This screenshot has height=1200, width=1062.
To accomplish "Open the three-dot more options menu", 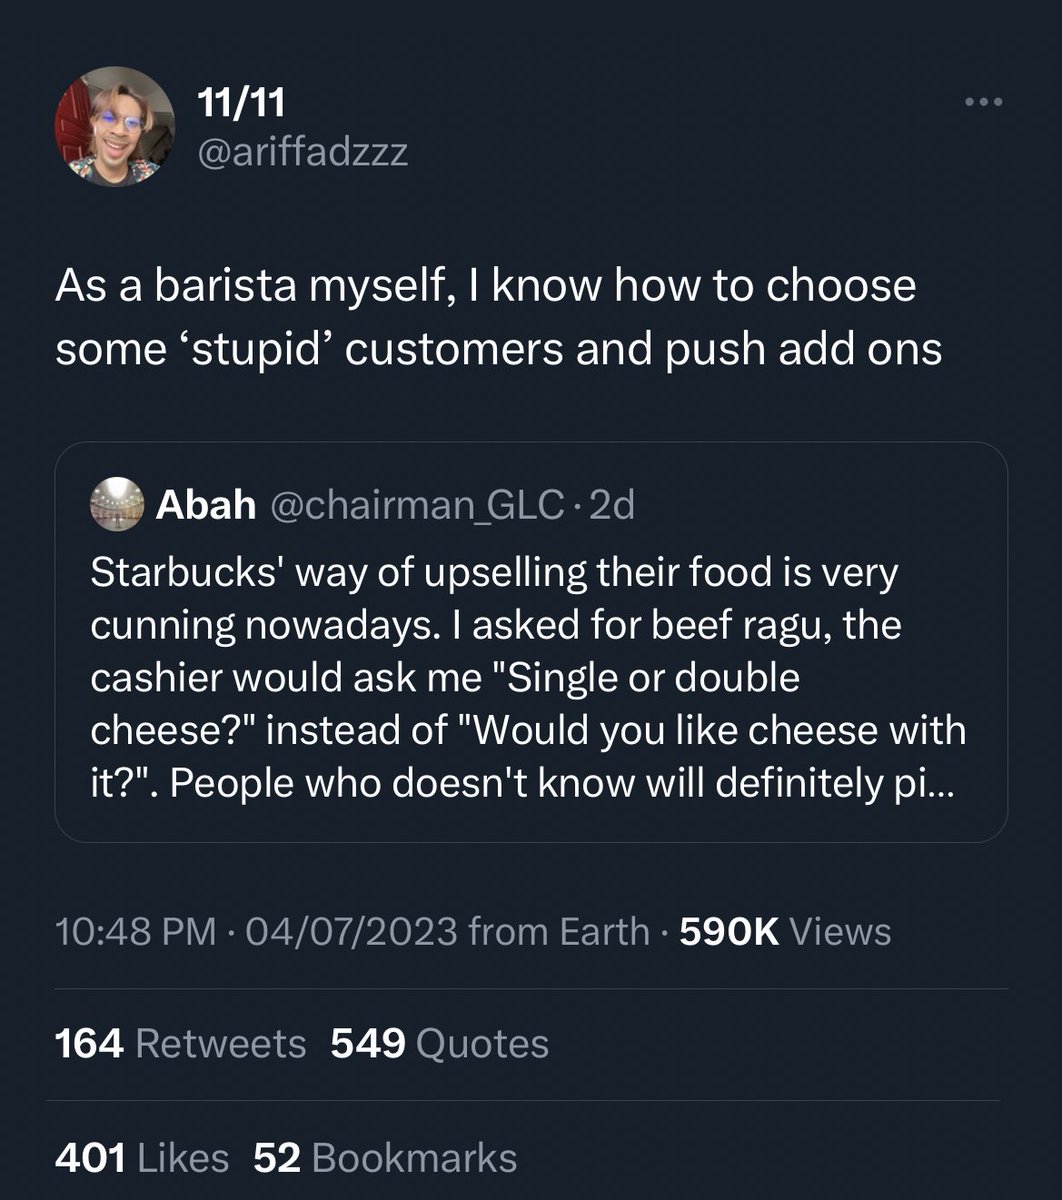I will [x=982, y=102].
